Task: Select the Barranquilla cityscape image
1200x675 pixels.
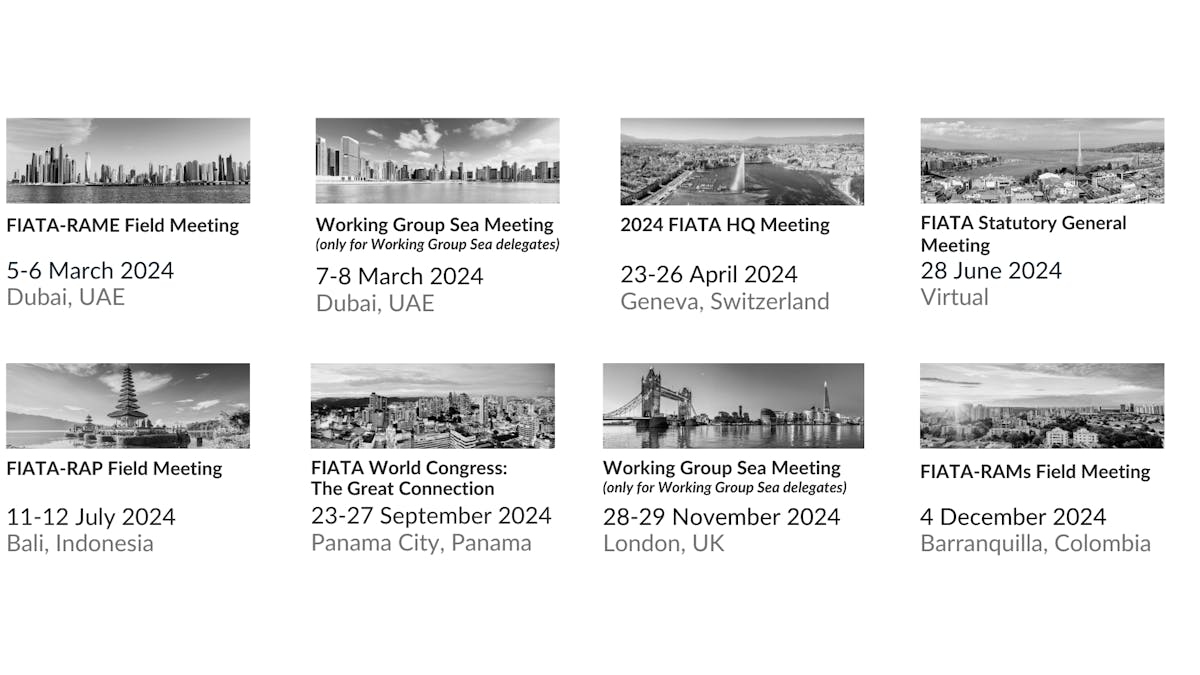Action: pos(1042,405)
